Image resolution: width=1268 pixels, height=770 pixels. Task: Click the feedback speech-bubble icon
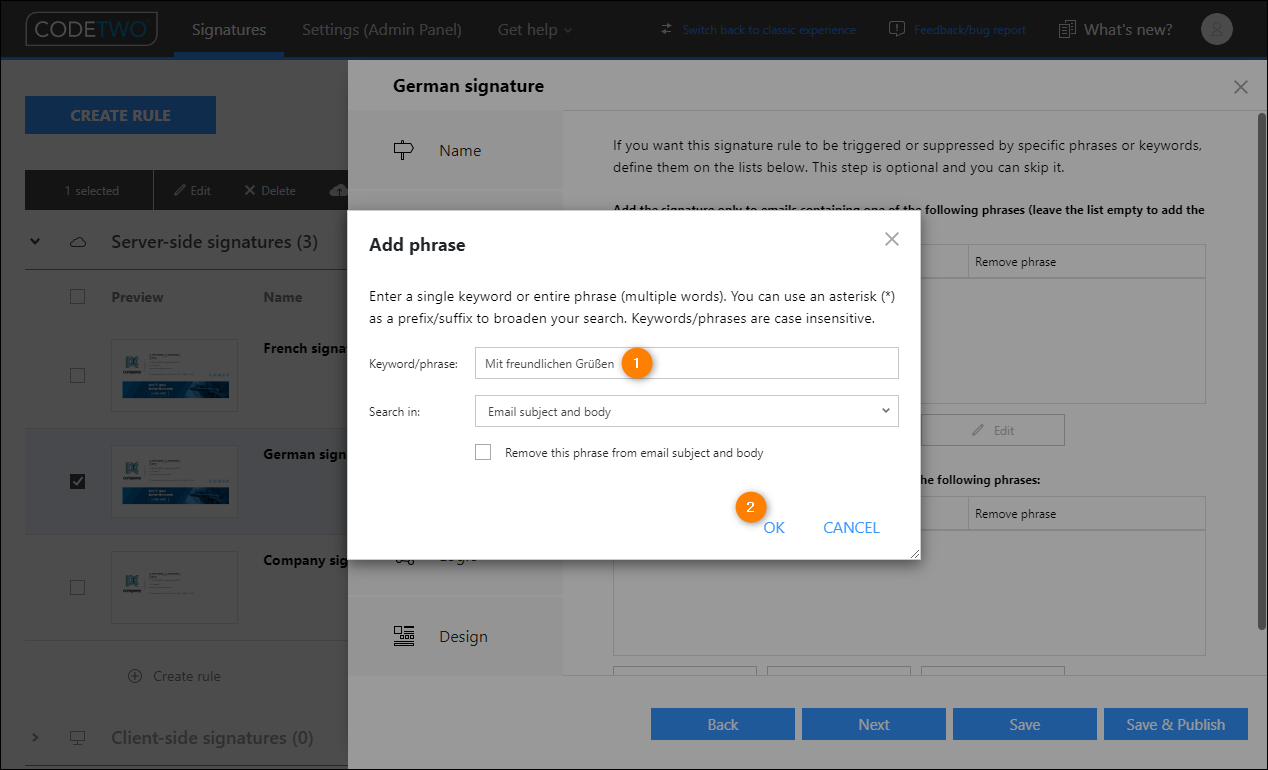point(897,30)
